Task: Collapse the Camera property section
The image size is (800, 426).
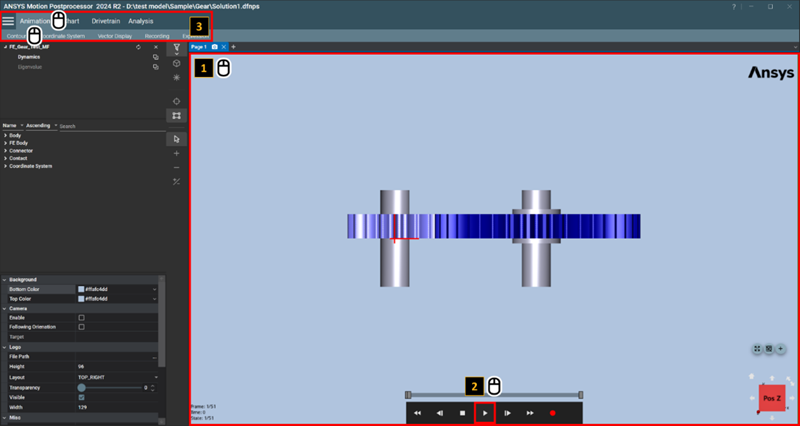Action: [x=5, y=309]
